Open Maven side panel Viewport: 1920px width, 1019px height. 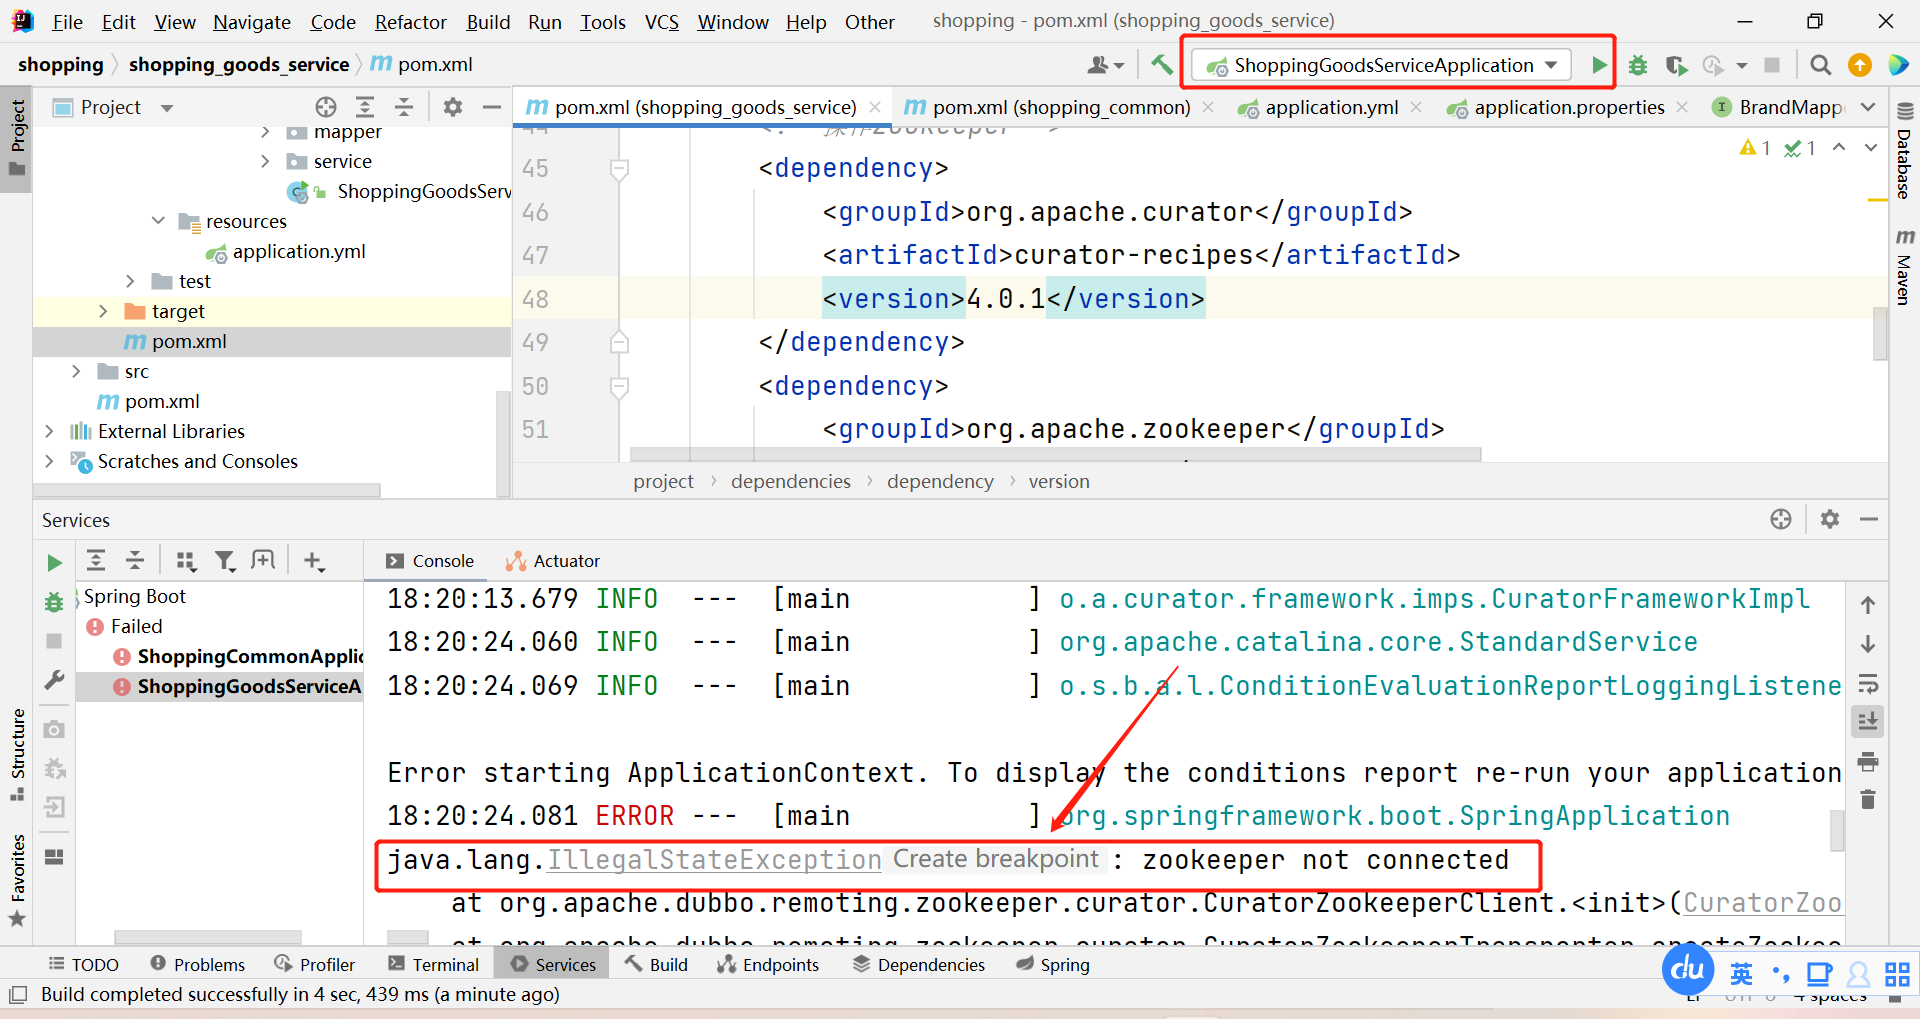click(x=1904, y=267)
